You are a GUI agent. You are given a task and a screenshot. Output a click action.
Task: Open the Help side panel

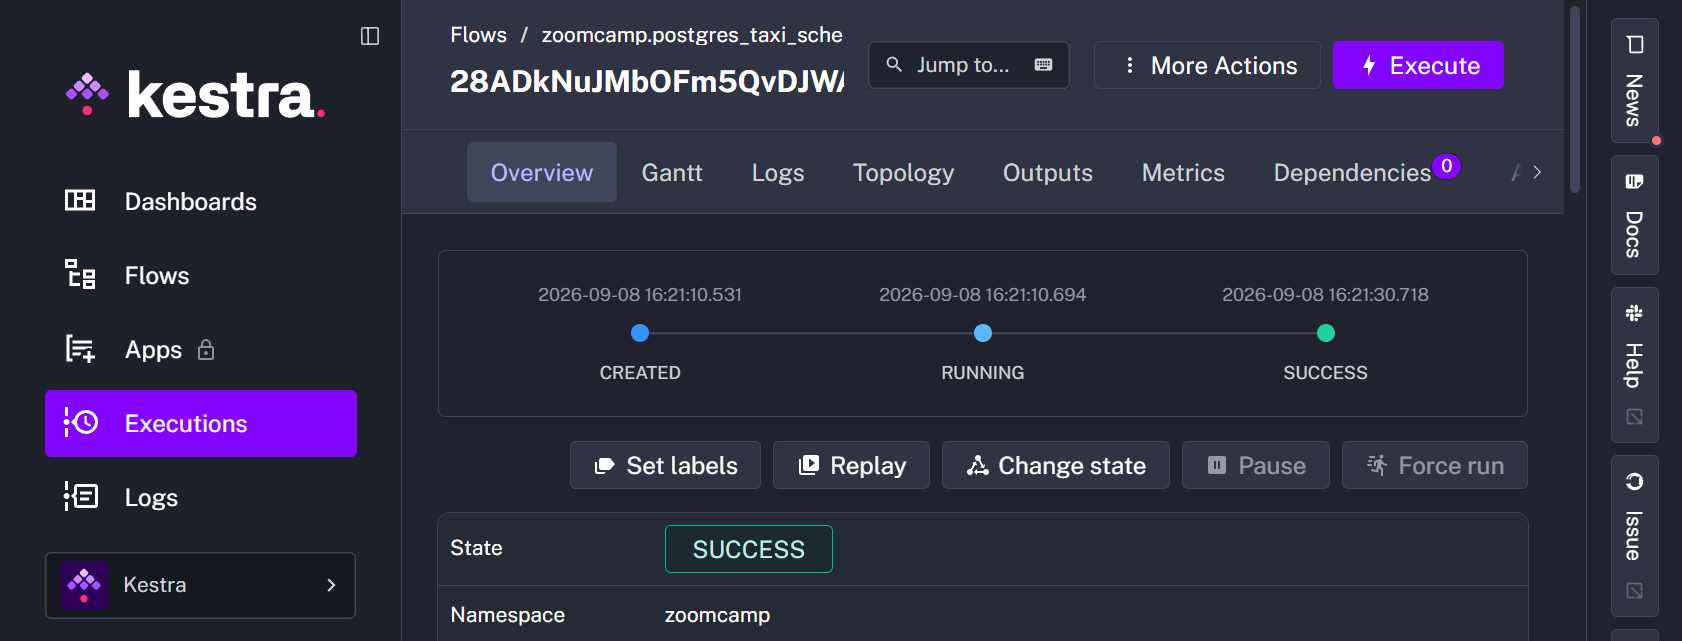[1634, 365]
